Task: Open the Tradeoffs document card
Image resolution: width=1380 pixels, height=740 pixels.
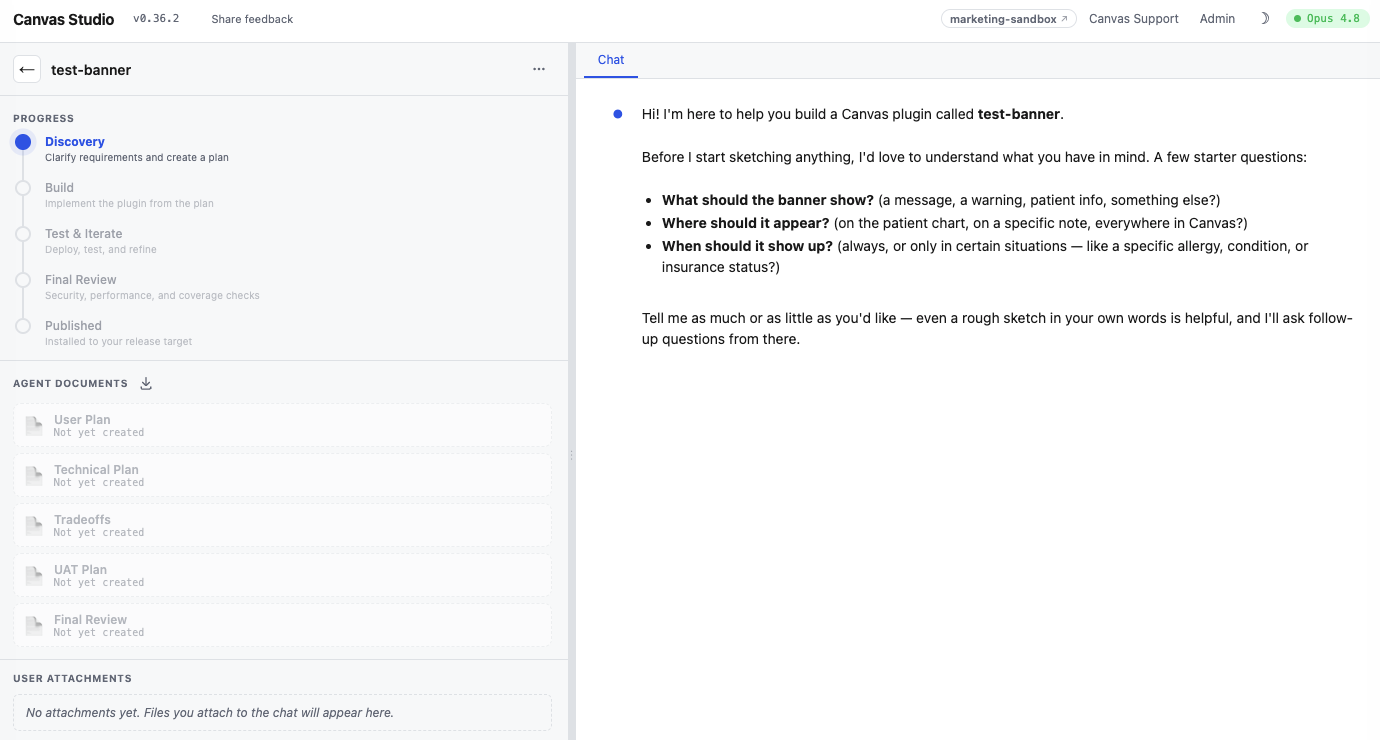Action: click(x=282, y=525)
